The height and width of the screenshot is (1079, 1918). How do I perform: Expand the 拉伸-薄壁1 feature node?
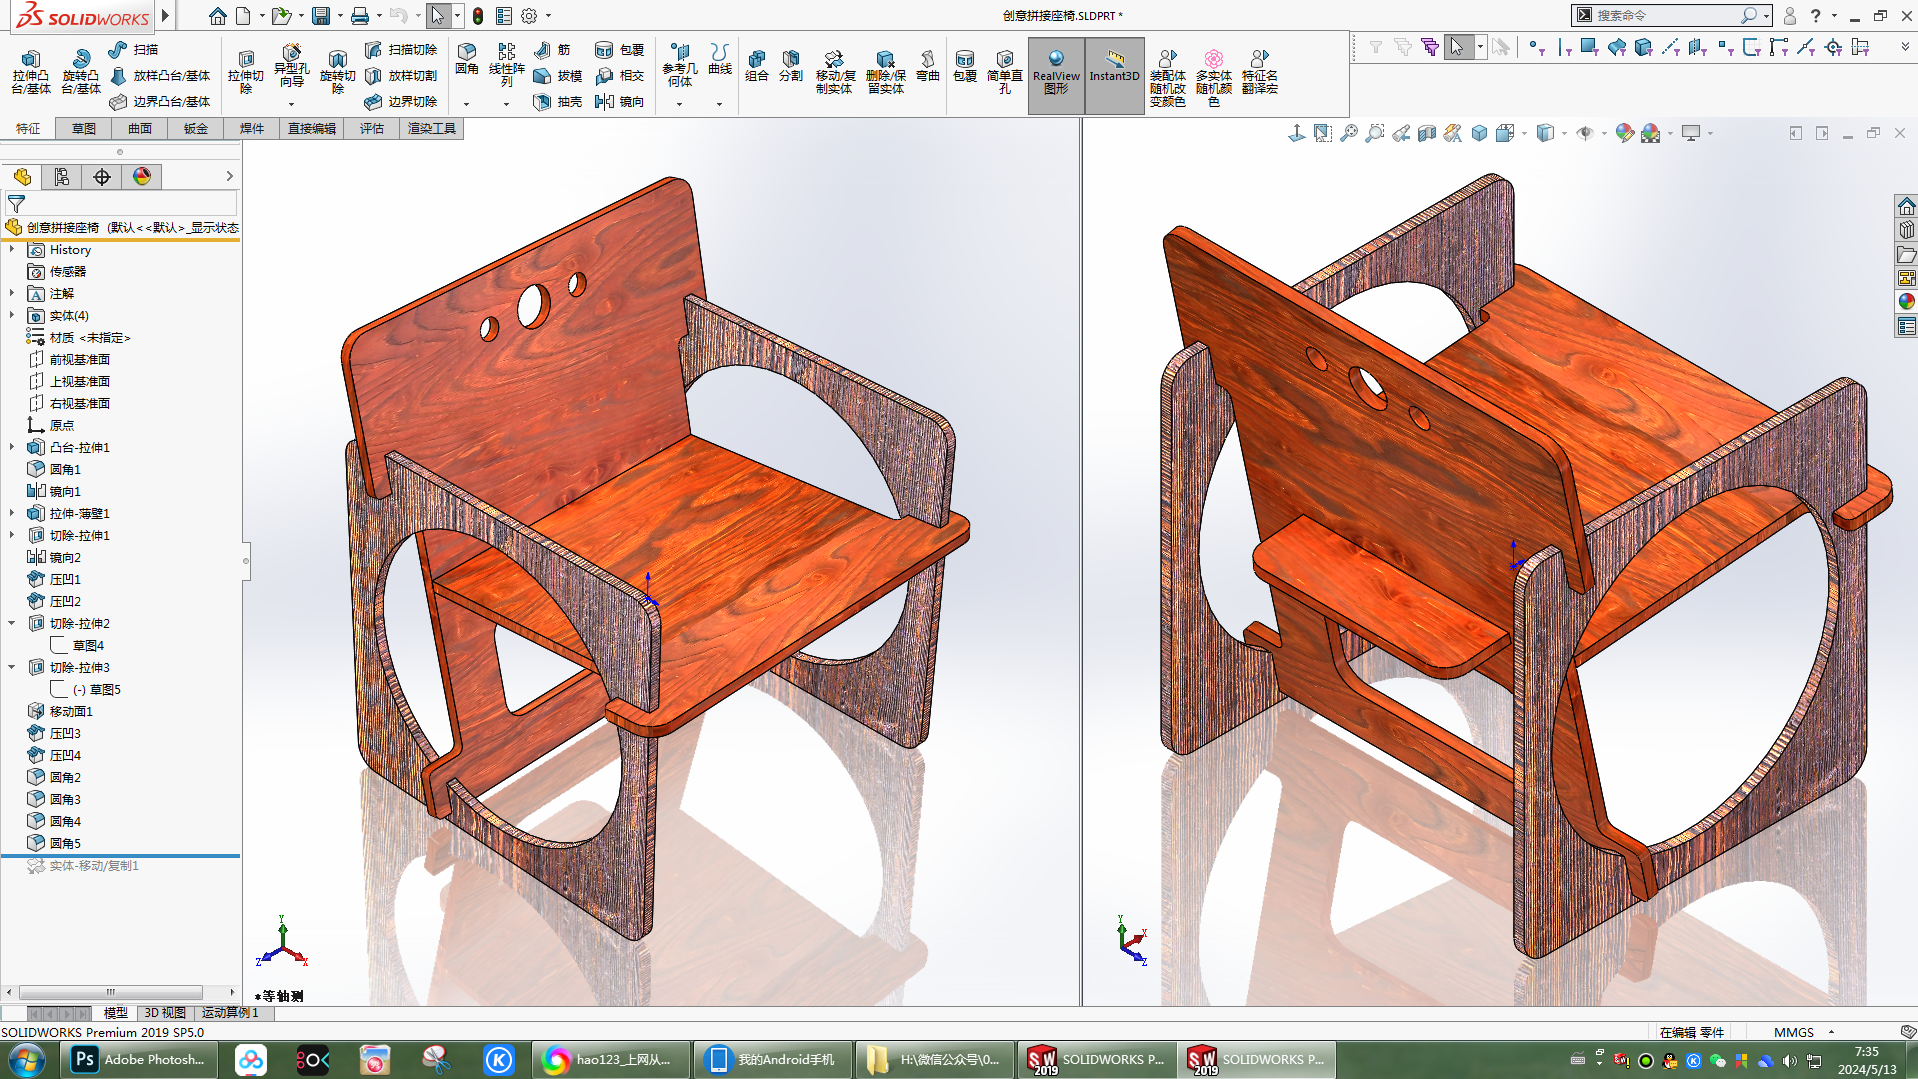tap(12, 514)
